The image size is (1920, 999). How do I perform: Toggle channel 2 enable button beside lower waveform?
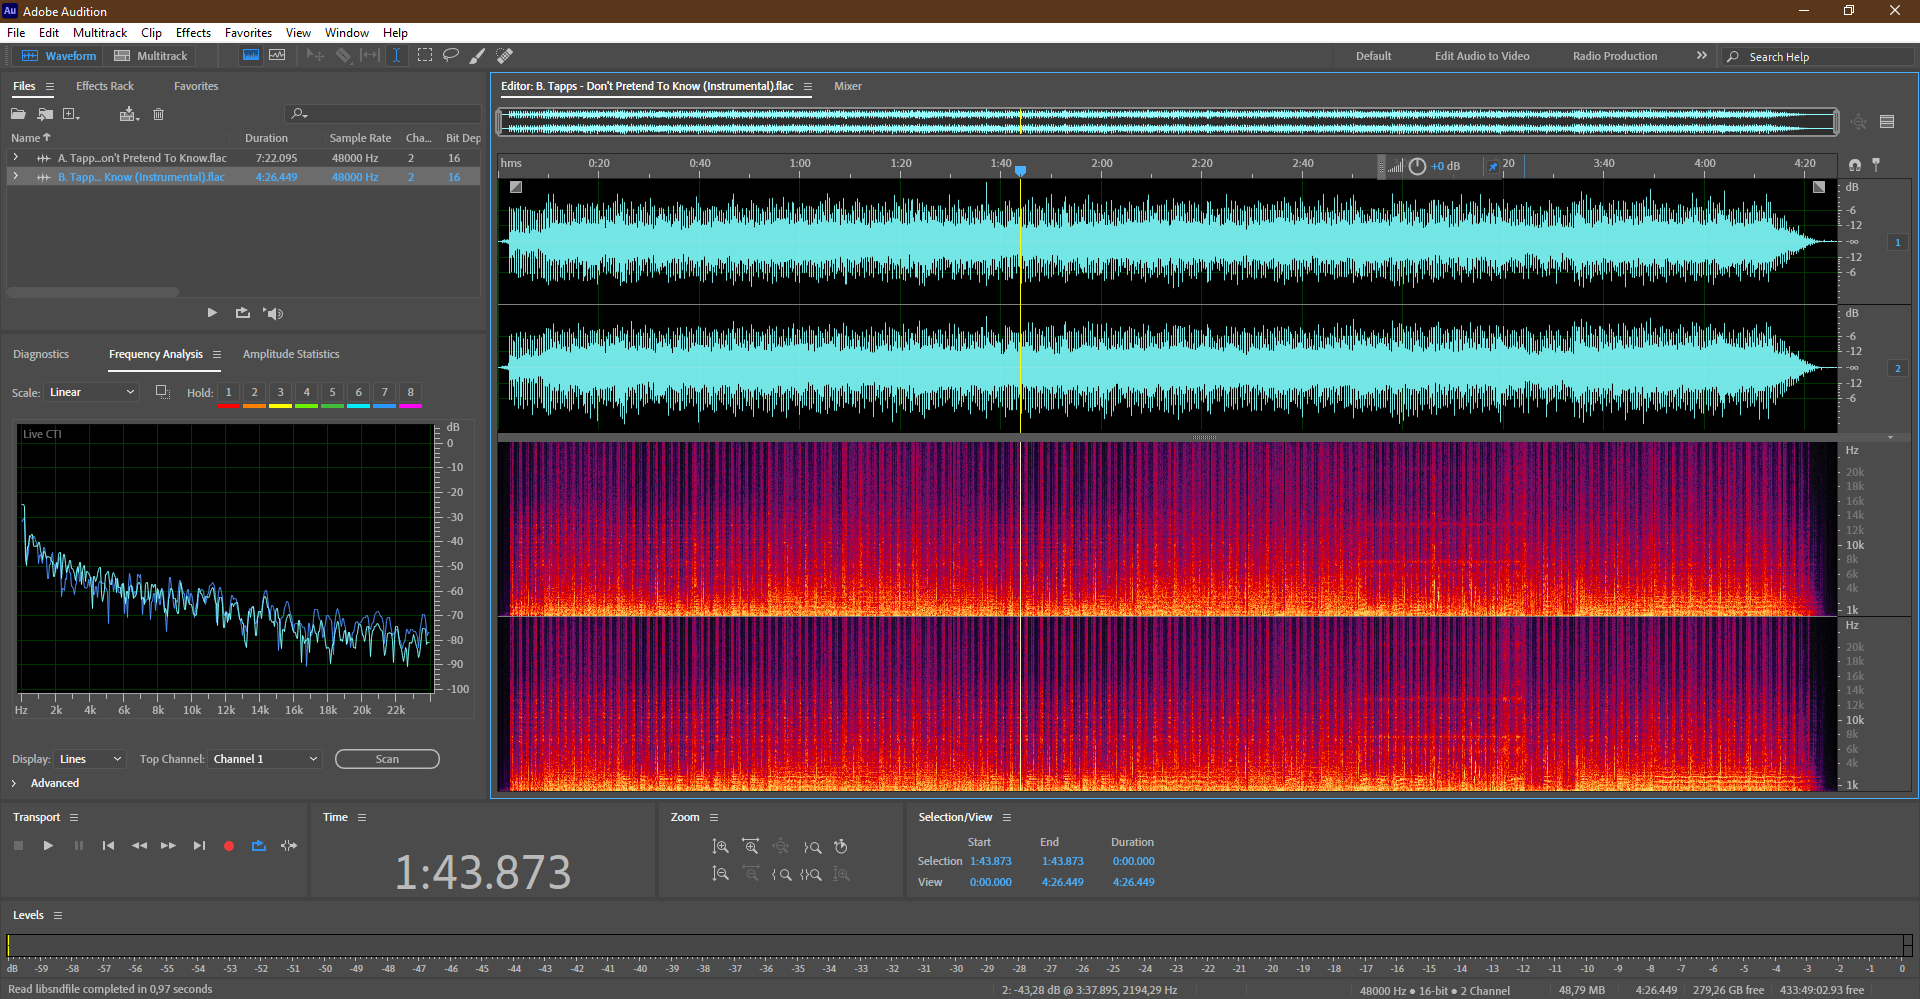point(1897,368)
